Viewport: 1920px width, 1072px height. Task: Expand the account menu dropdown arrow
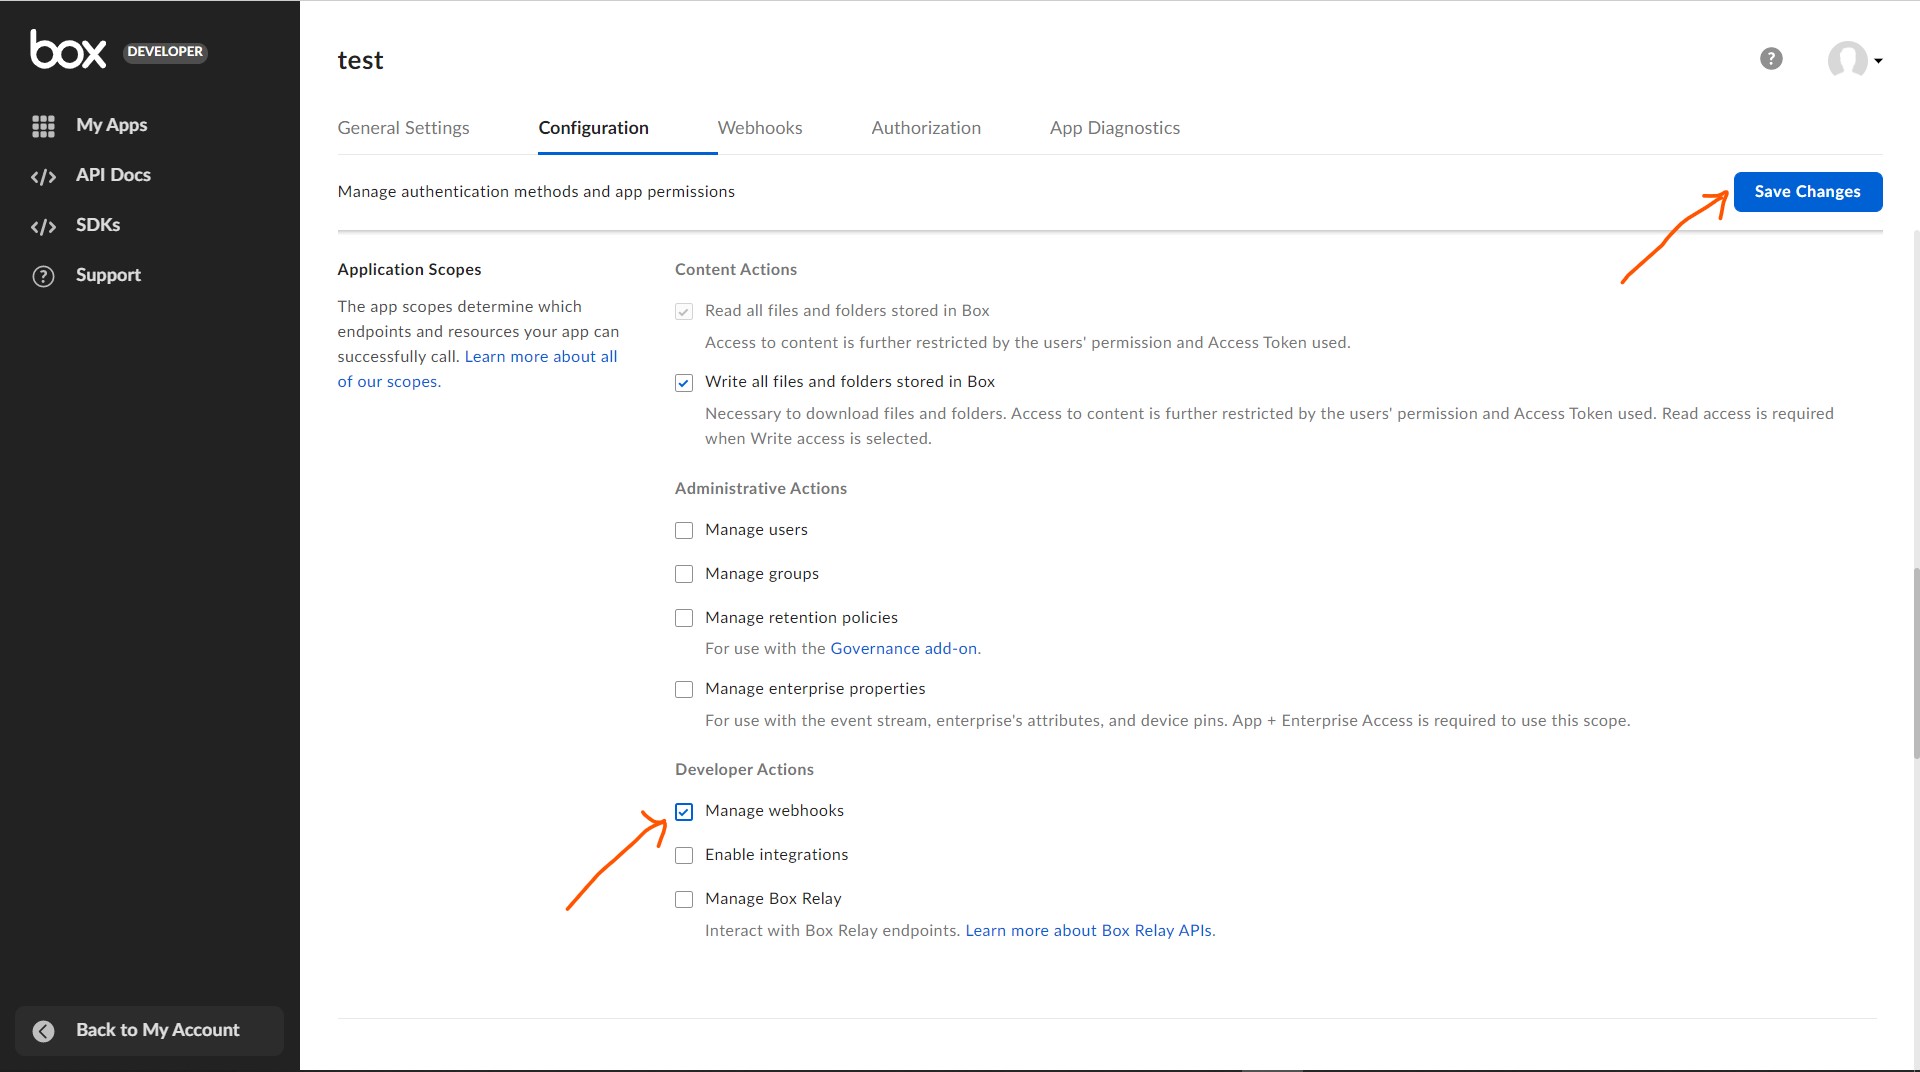pyautogui.click(x=1878, y=61)
